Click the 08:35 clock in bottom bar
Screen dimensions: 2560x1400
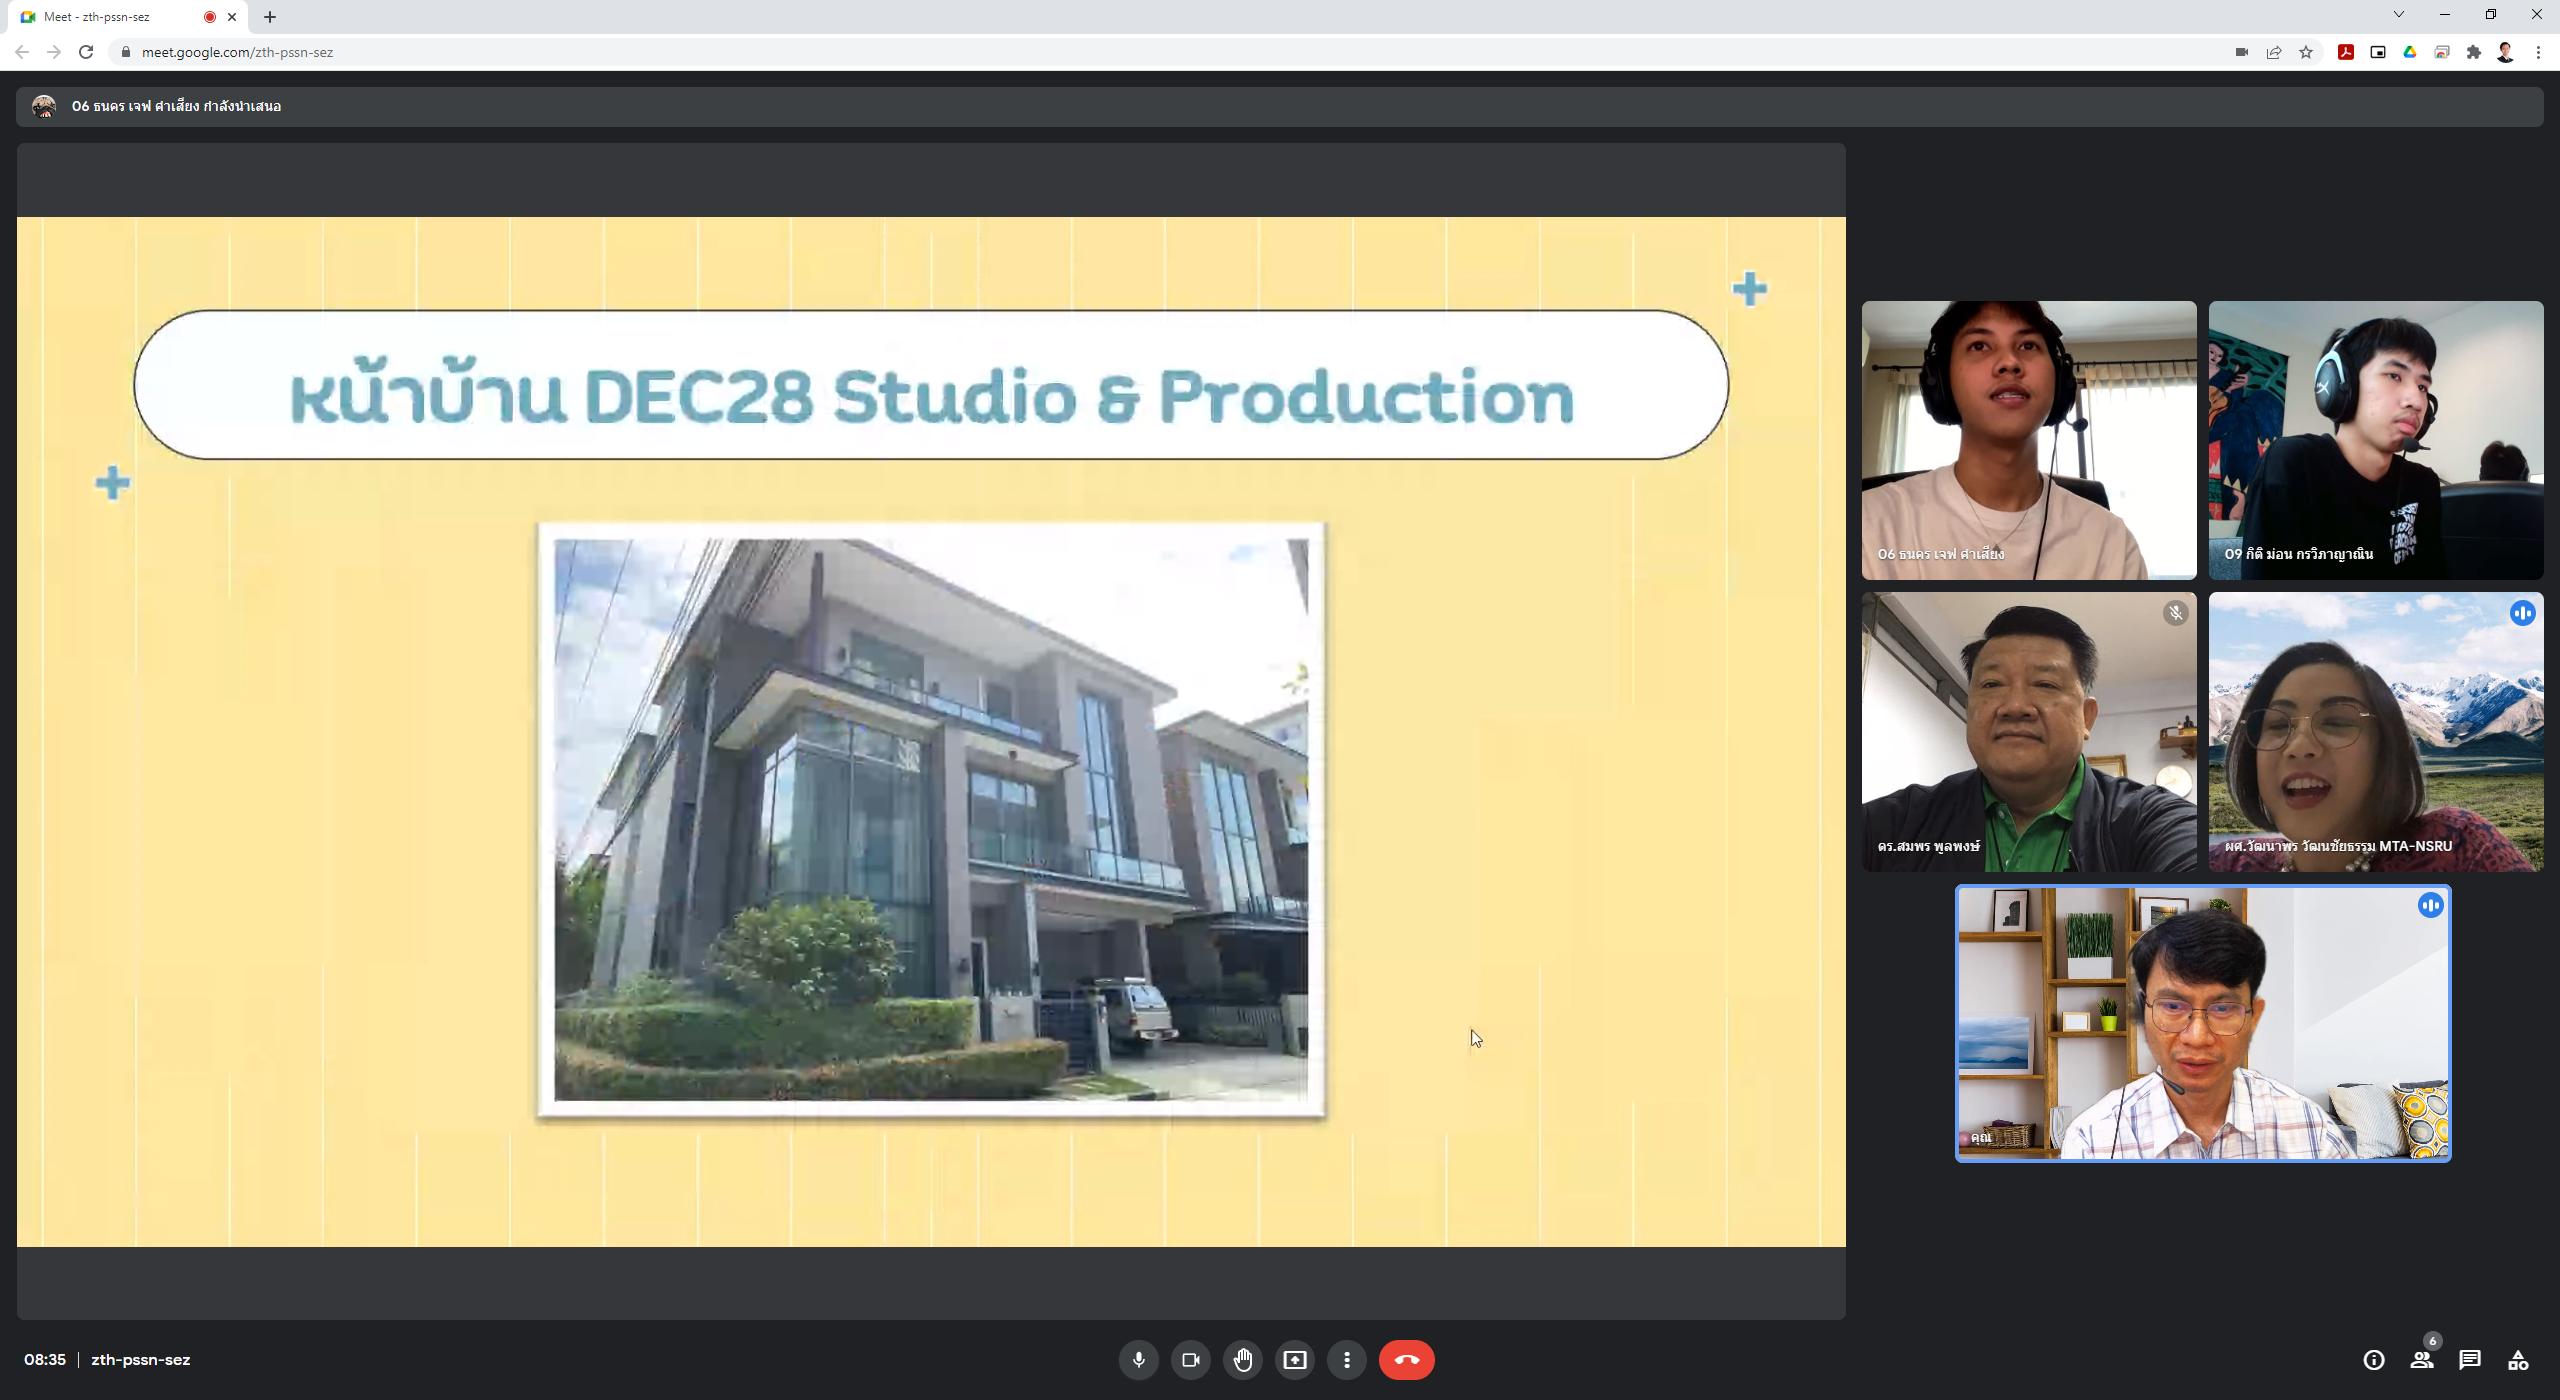(x=45, y=1360)
